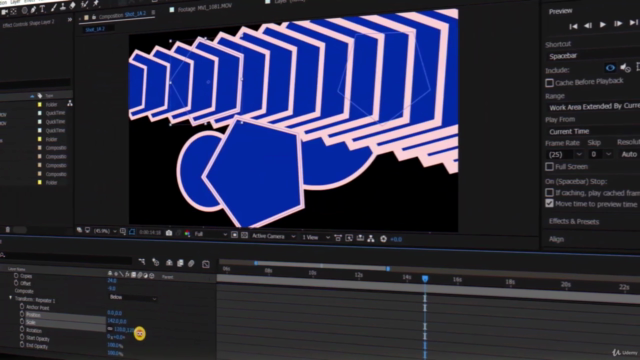Open the Align panel
The height and width of the screenshot is (360, 640).
coord(556,239)
